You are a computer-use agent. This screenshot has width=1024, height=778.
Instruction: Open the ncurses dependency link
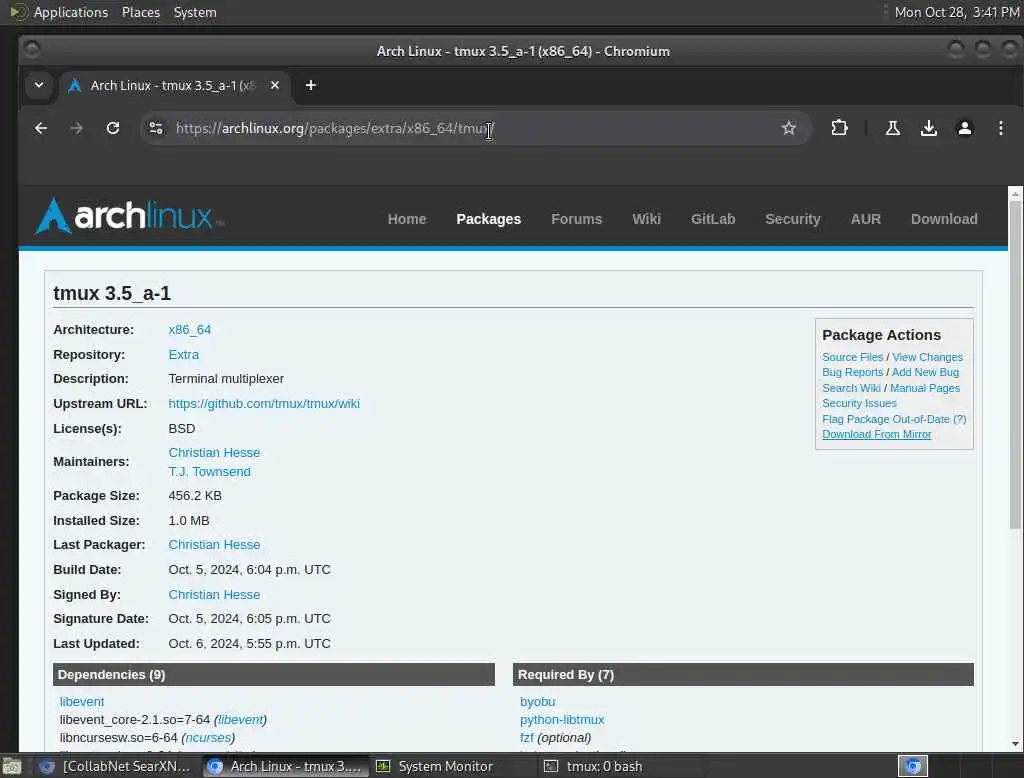pyautogui.click(x=208, y=737)
